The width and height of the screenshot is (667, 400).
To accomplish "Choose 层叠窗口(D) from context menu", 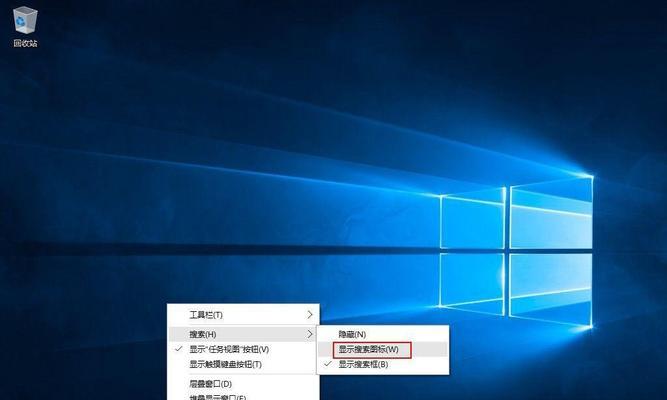I will [x=243, y=384].
